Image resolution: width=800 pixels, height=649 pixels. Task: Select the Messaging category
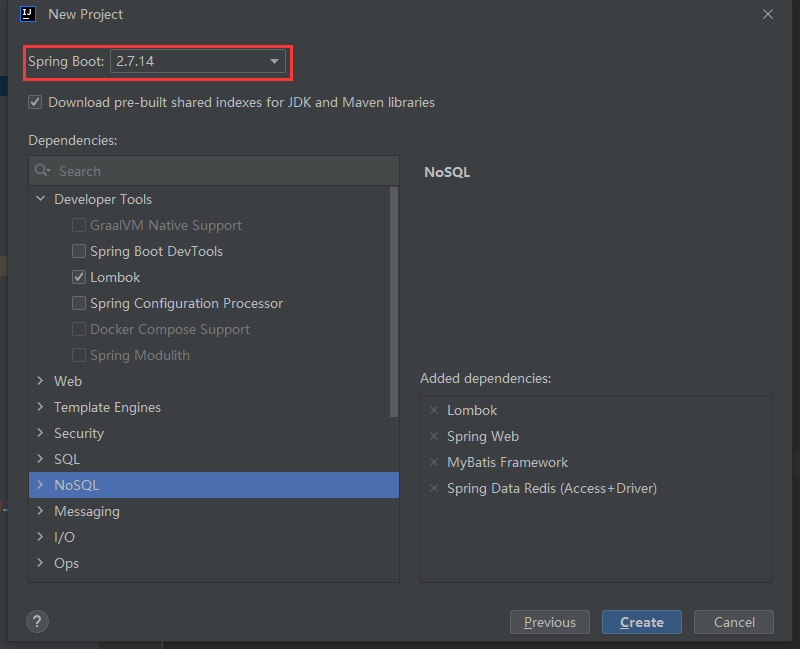click(x=87, y=511)
